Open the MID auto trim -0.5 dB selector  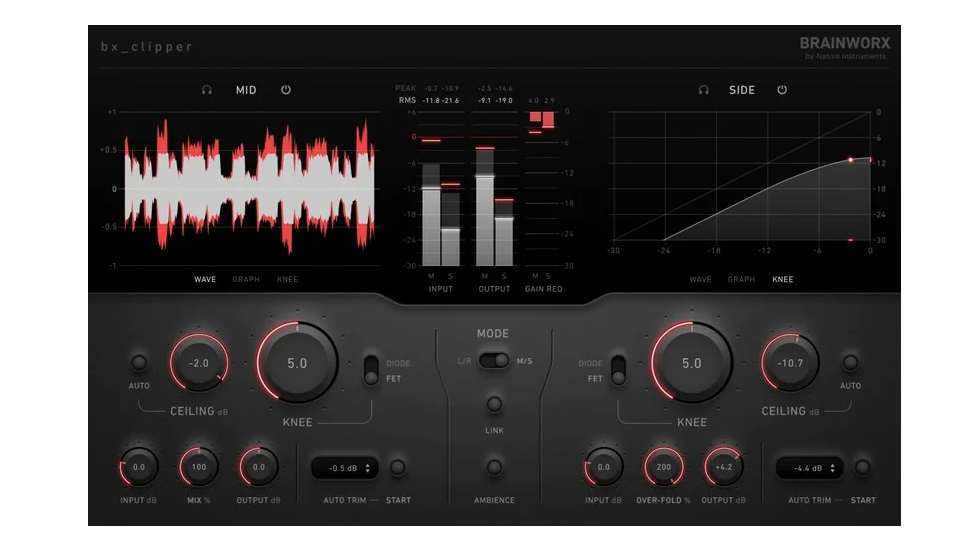tap(345, 468)
